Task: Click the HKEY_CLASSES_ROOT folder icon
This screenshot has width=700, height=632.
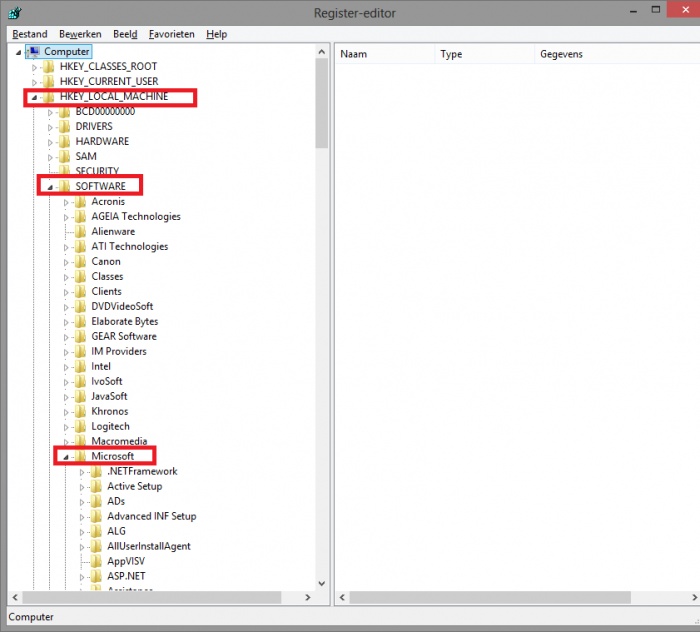Action: [48, 67]
